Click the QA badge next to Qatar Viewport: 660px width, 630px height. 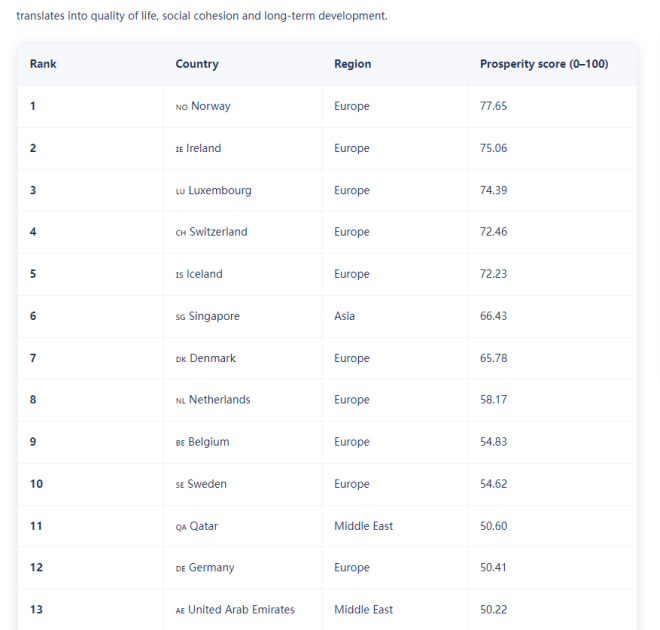pos(181,527)
